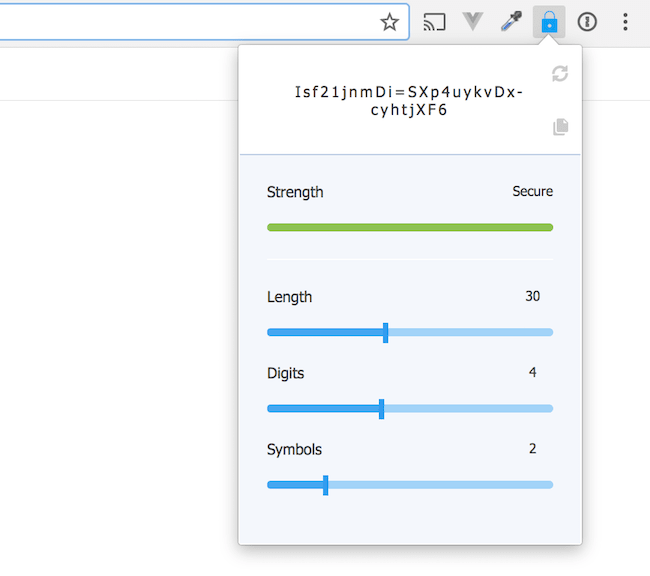Click the Strength label
650x576 pixels.
point(295,192)
